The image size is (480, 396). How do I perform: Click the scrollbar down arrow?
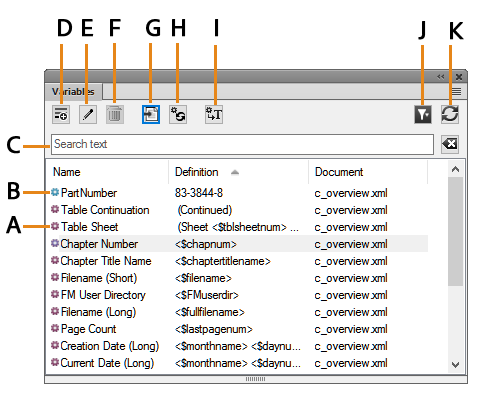(455, 365)
